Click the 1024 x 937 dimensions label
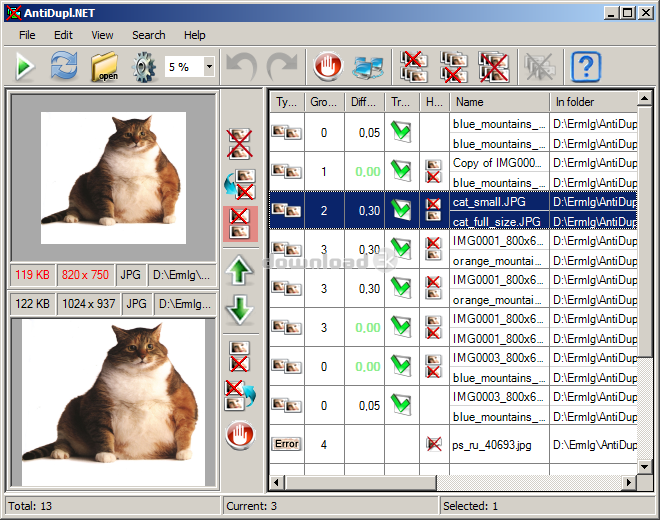 click(x=88, y=304)
